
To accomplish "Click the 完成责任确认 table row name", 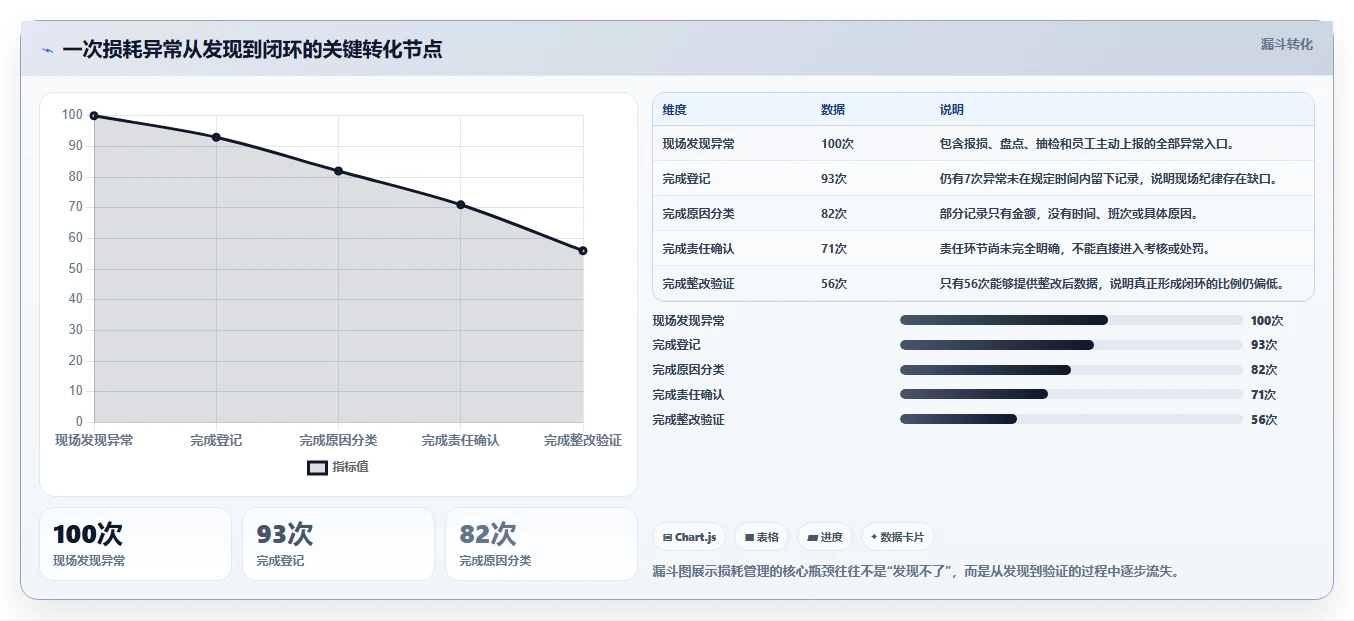I will [x=698, y=249].
